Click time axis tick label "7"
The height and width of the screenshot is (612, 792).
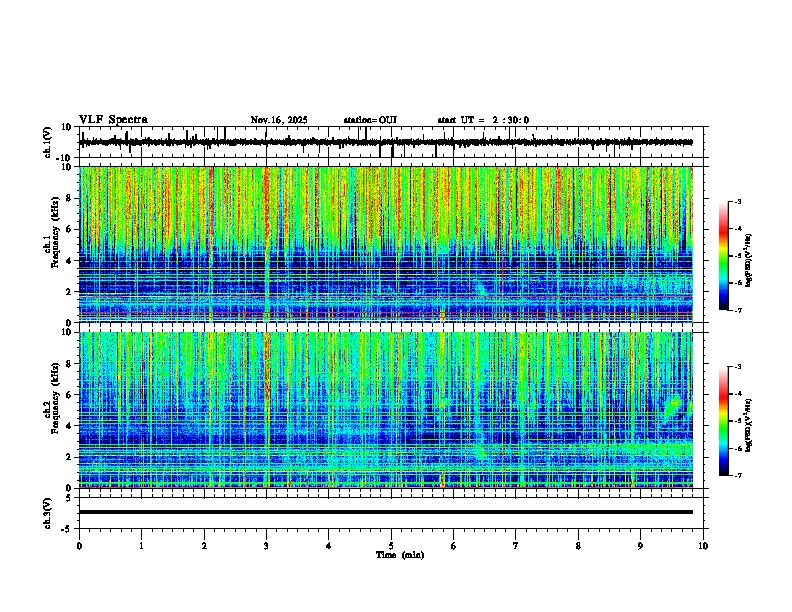click(516, 546)
